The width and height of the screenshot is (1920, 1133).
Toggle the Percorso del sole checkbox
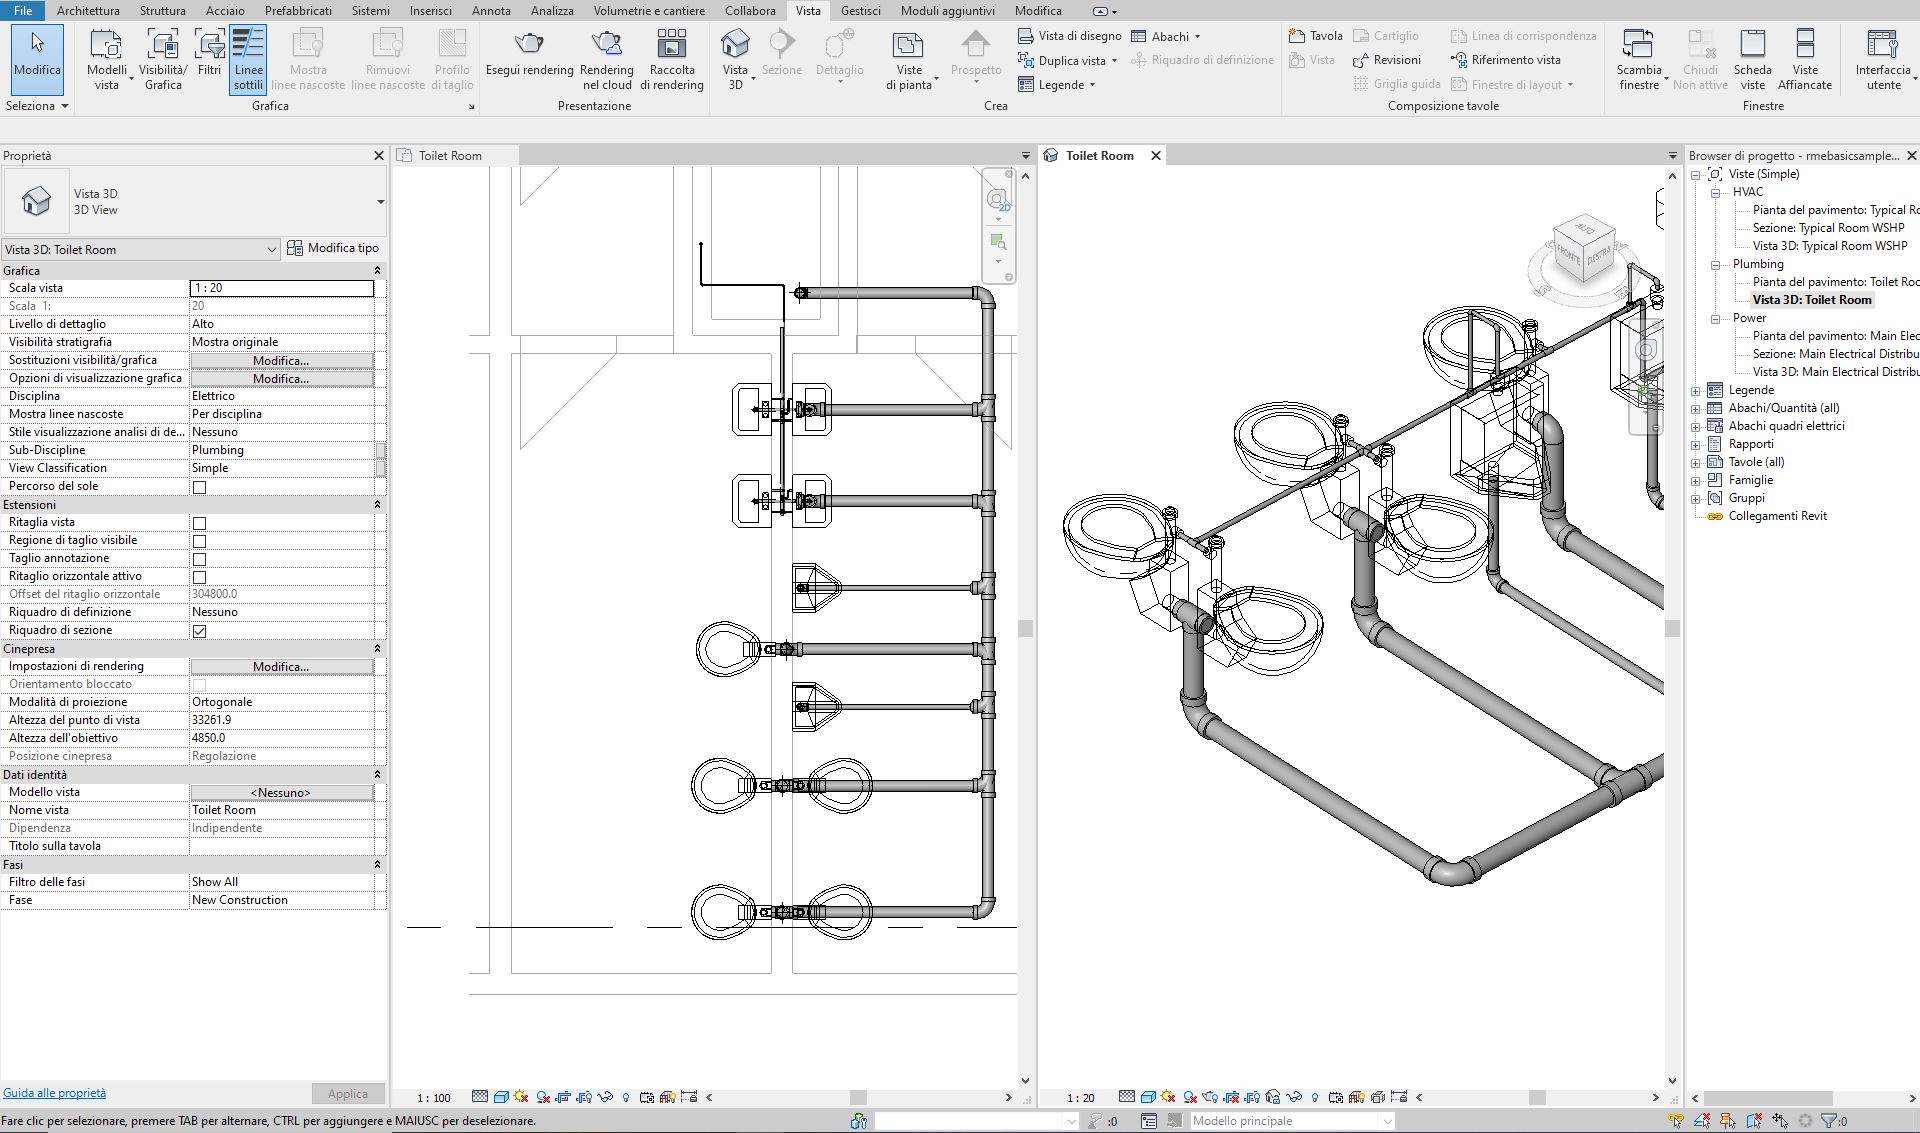199,487
